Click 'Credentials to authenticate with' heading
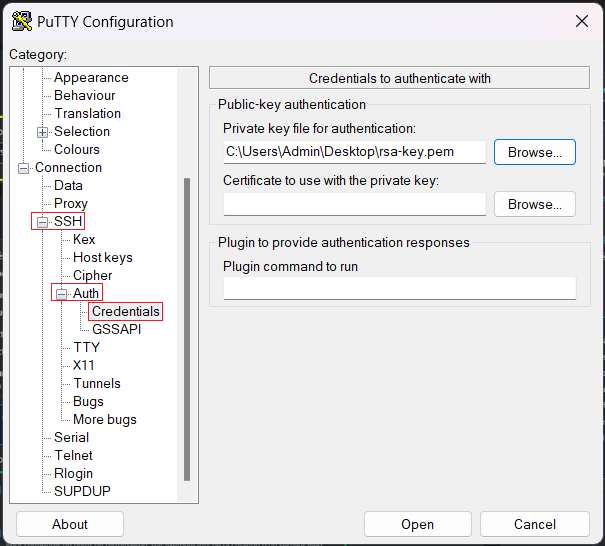 point(400,78)
